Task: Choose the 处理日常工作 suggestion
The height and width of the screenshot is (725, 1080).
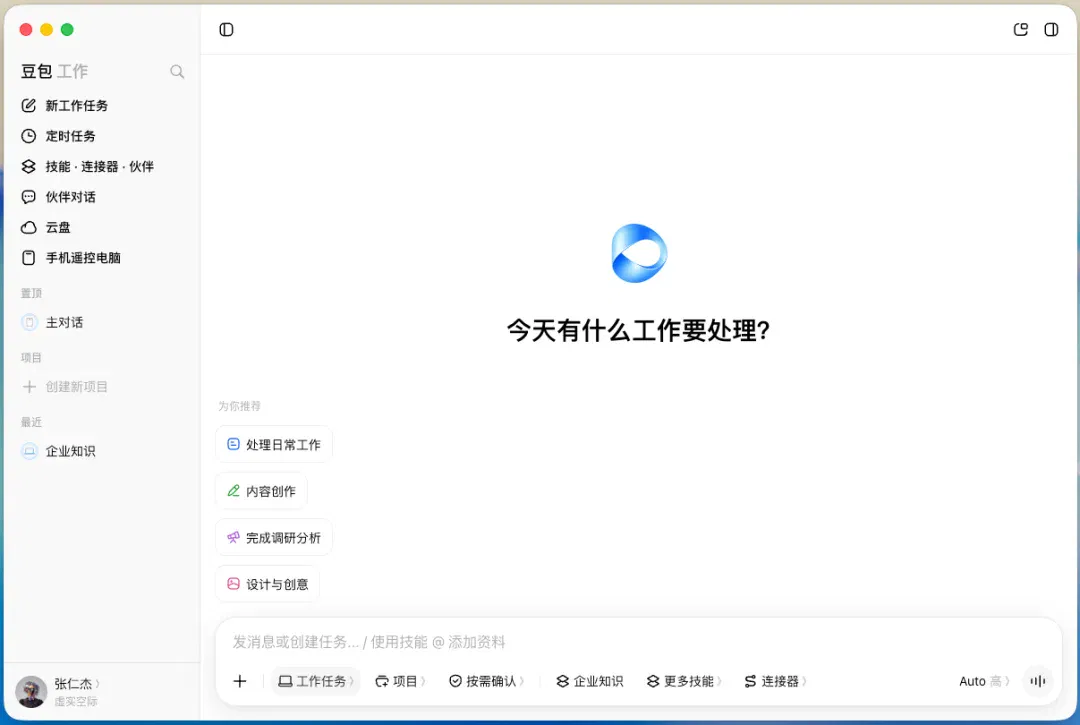Action: point(274,445)
